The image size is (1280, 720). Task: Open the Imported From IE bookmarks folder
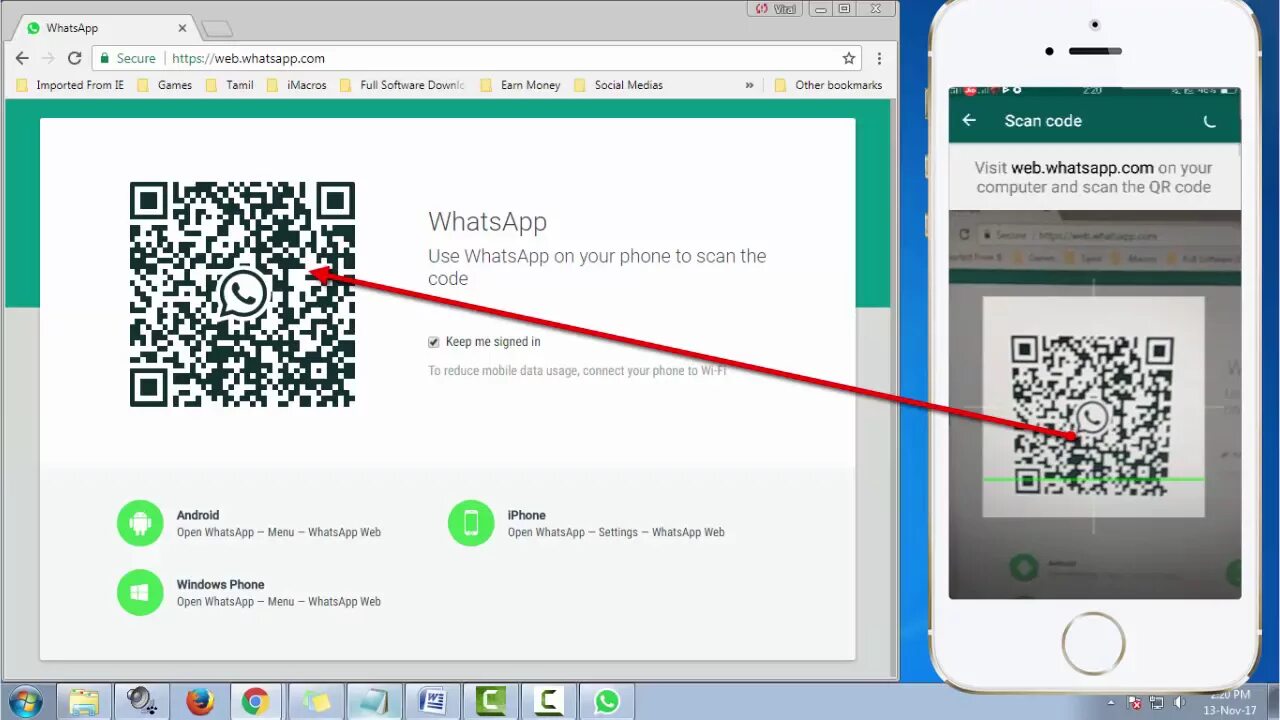pos(70,85)
